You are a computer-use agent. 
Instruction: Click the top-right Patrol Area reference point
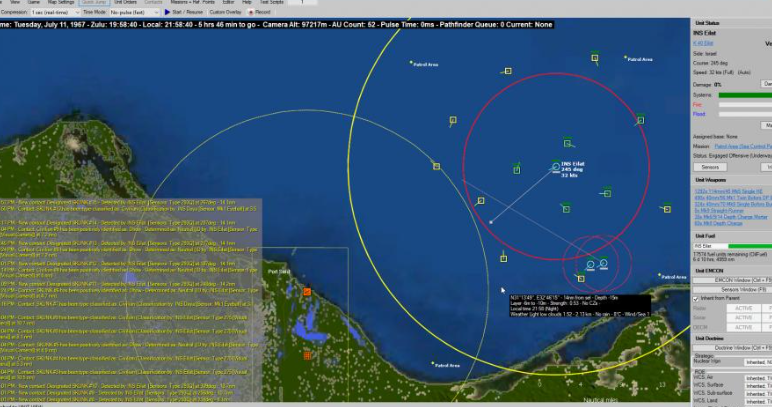626,57
